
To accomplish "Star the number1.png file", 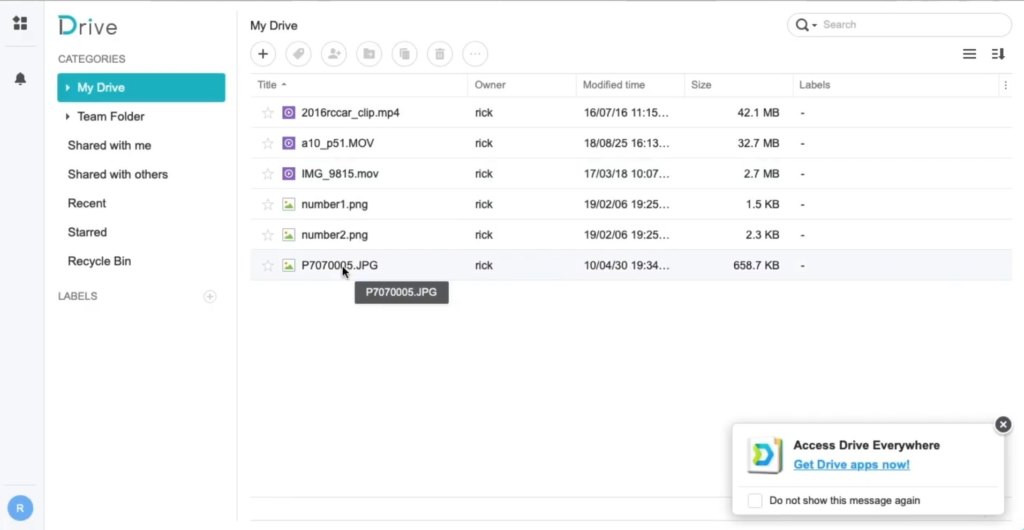I will (x=267, y=205).
